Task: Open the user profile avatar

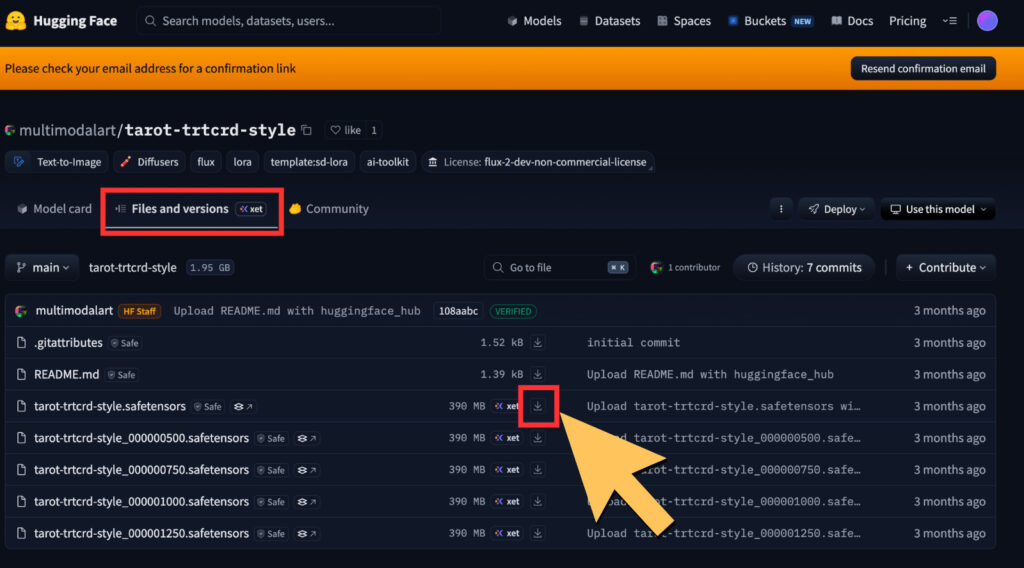Action: 987,21
